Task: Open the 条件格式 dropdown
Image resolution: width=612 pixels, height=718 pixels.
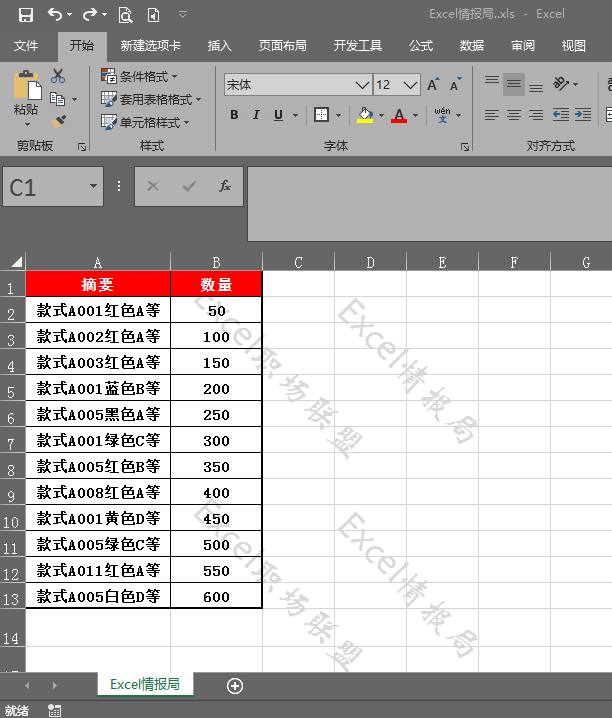Action: [x=139, y=76]
